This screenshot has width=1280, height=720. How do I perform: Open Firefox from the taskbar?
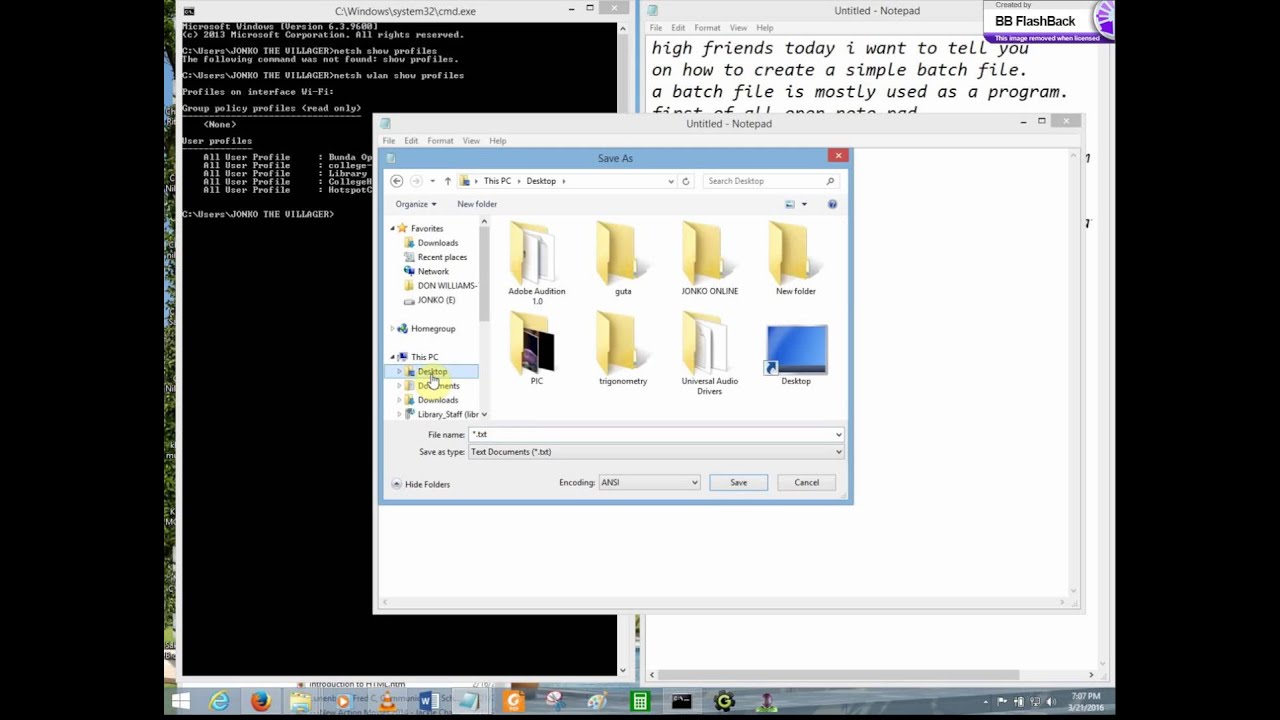pyautogui.click(x=261, y=702)
